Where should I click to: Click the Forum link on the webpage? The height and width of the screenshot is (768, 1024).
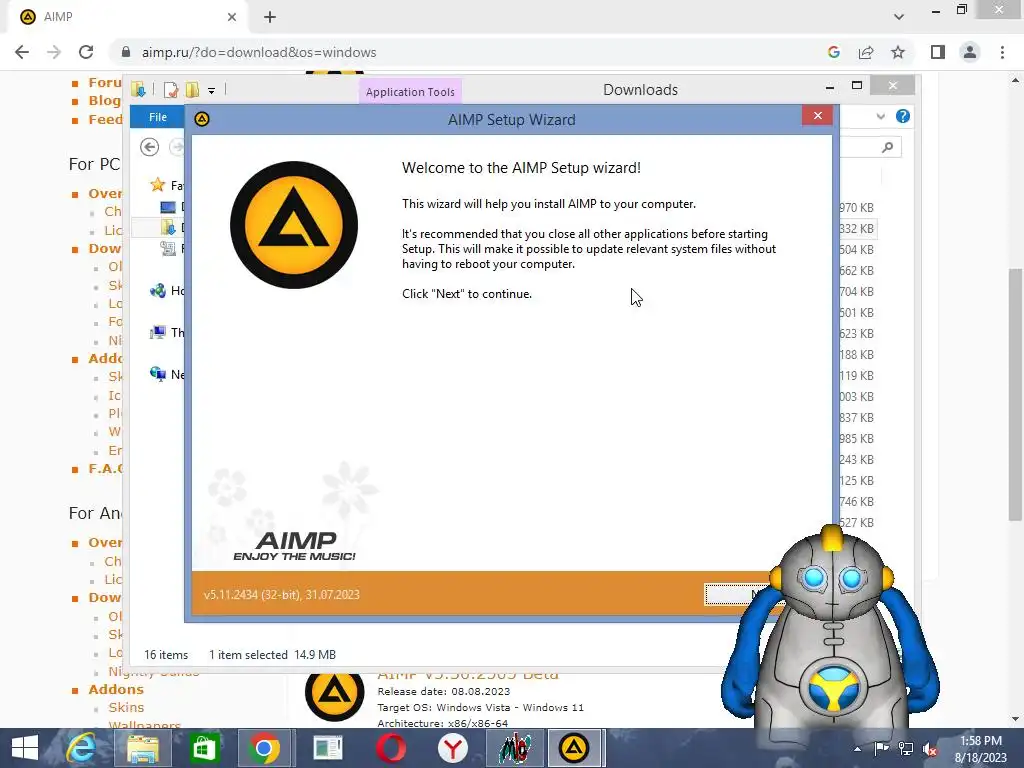[104, 82]
